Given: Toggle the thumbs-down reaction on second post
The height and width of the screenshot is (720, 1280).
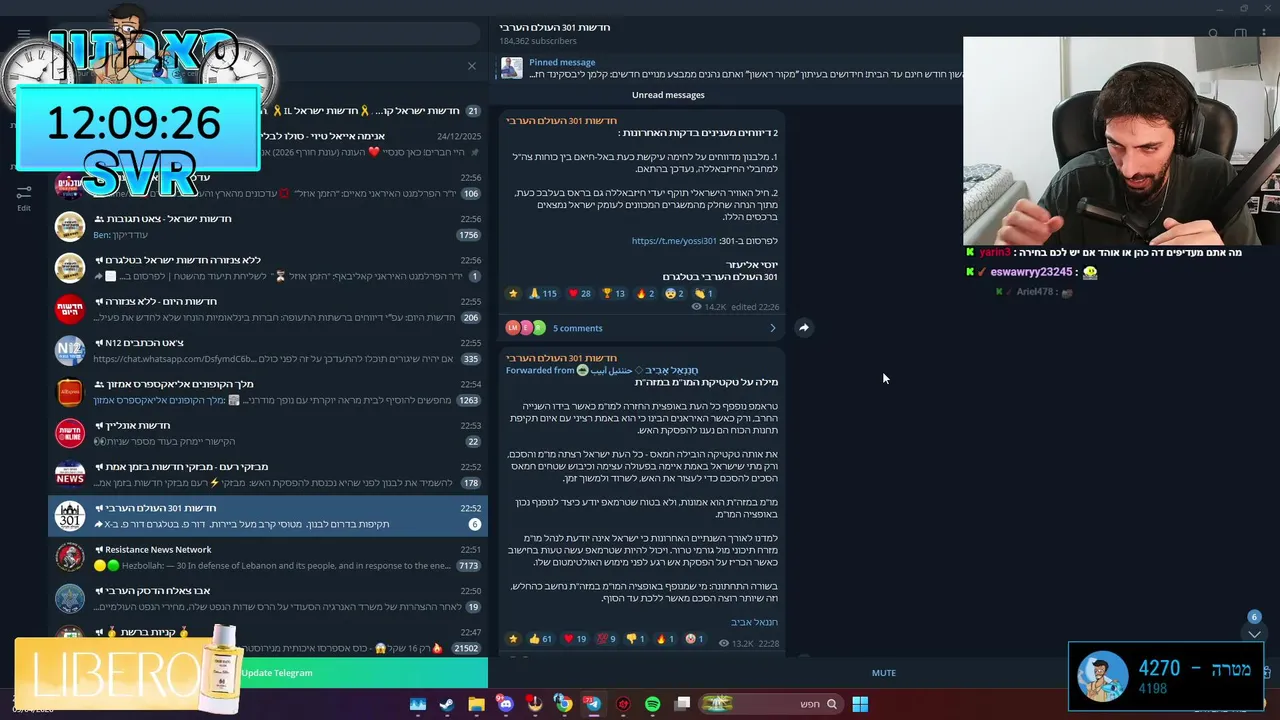Looking at the screenshot, I should click(x=635, y=638).
